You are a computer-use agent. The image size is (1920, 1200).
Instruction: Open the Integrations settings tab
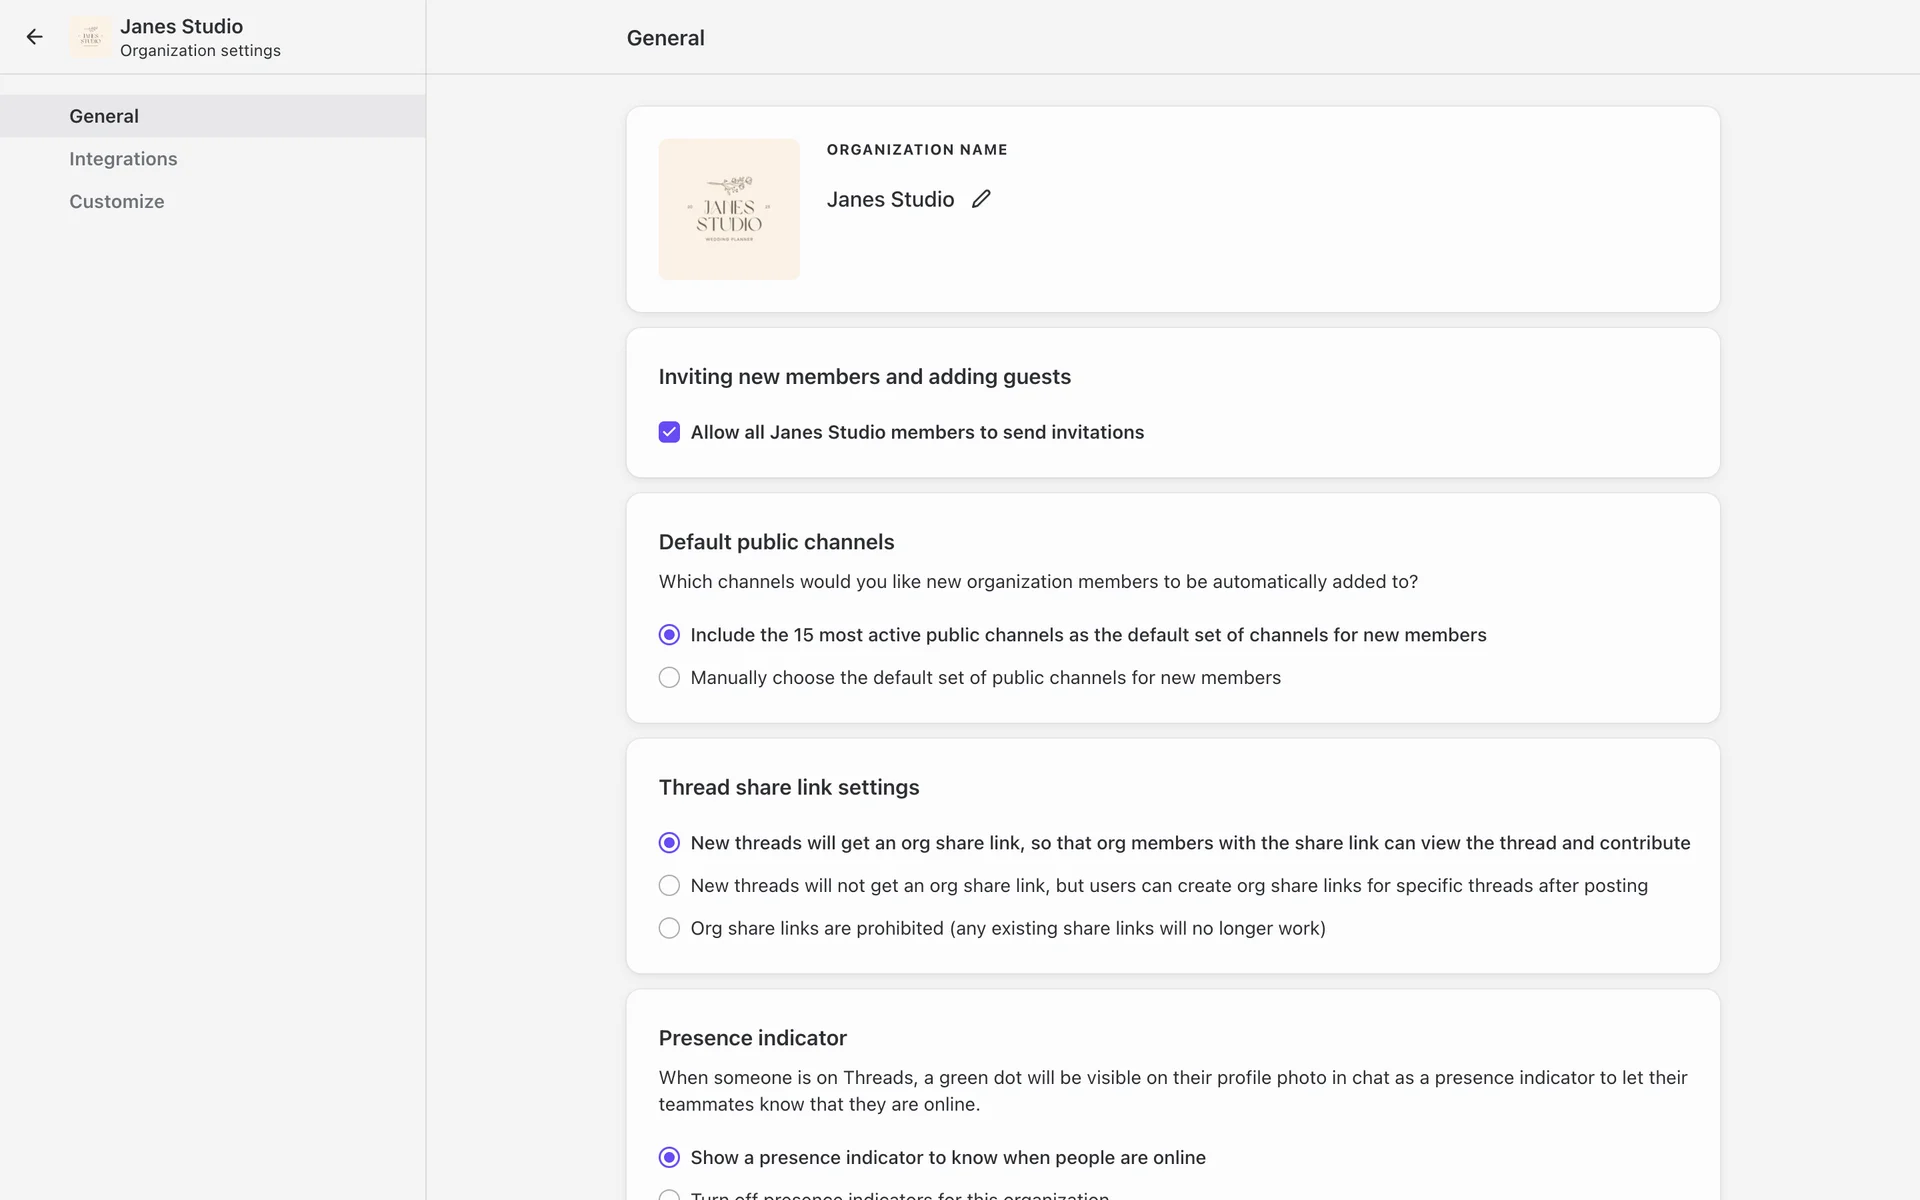point(123,159)
